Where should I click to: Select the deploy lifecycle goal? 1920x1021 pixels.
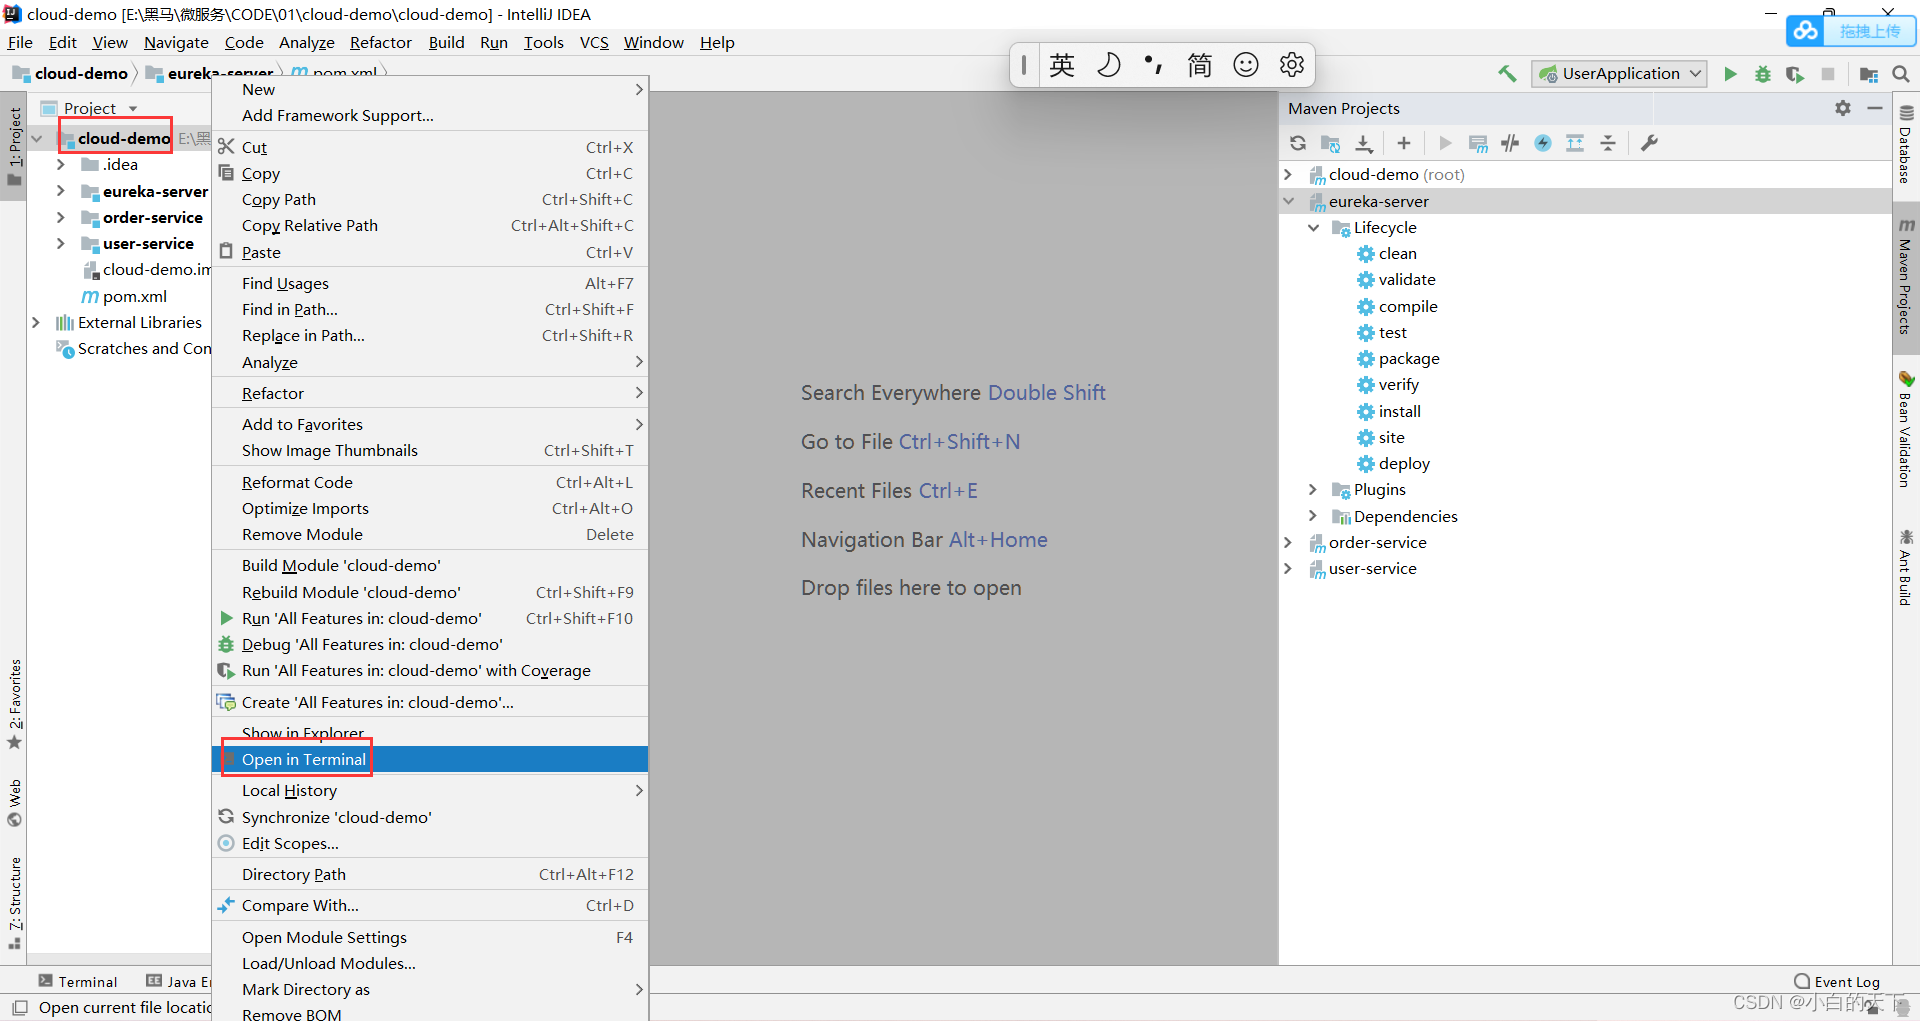click(1403, 463)
